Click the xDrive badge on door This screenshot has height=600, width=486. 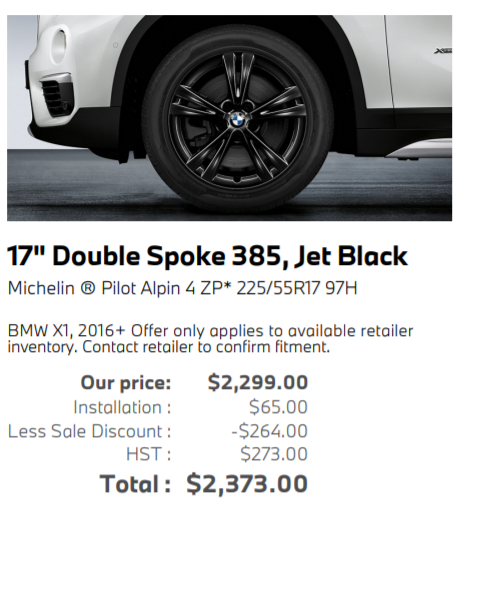pyautogui.click(x=443, y=51)
